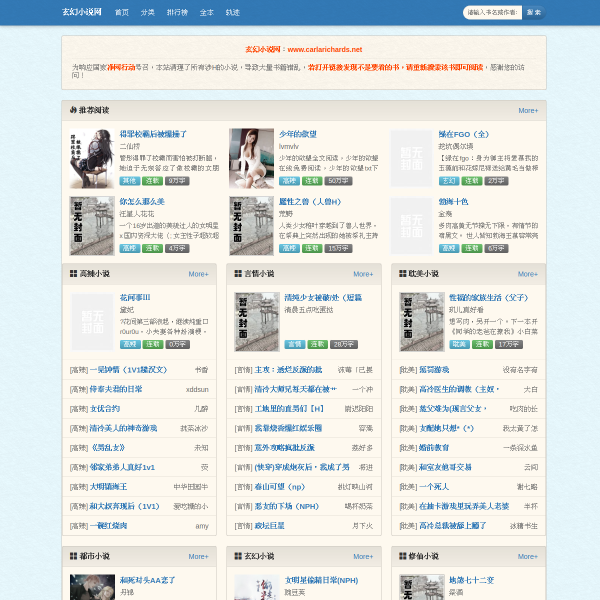Open More+ in the 耽美小说 section
Viewport: 600px width, 600px height.
coord(528,274)
